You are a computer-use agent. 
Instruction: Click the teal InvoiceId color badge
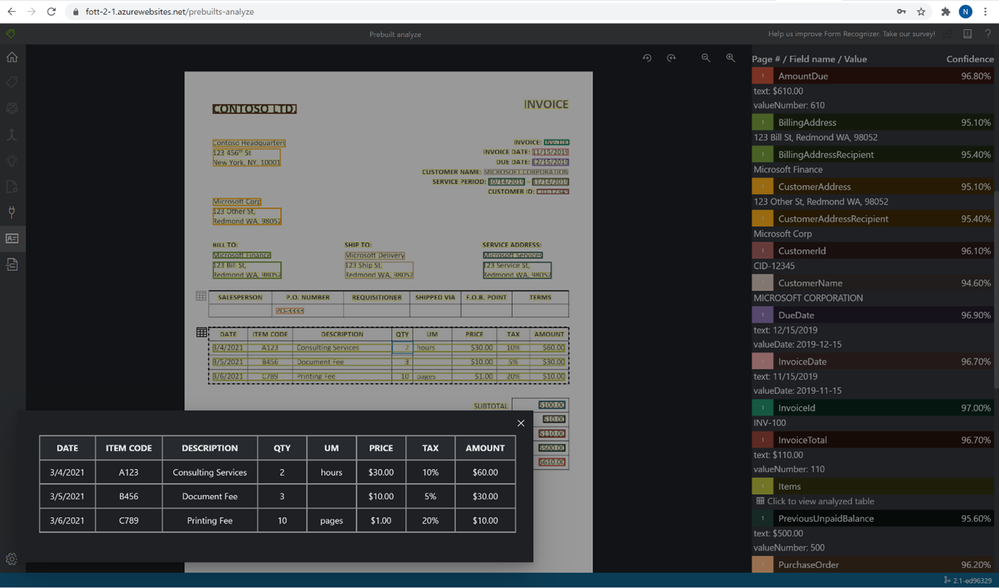point(762,408)
